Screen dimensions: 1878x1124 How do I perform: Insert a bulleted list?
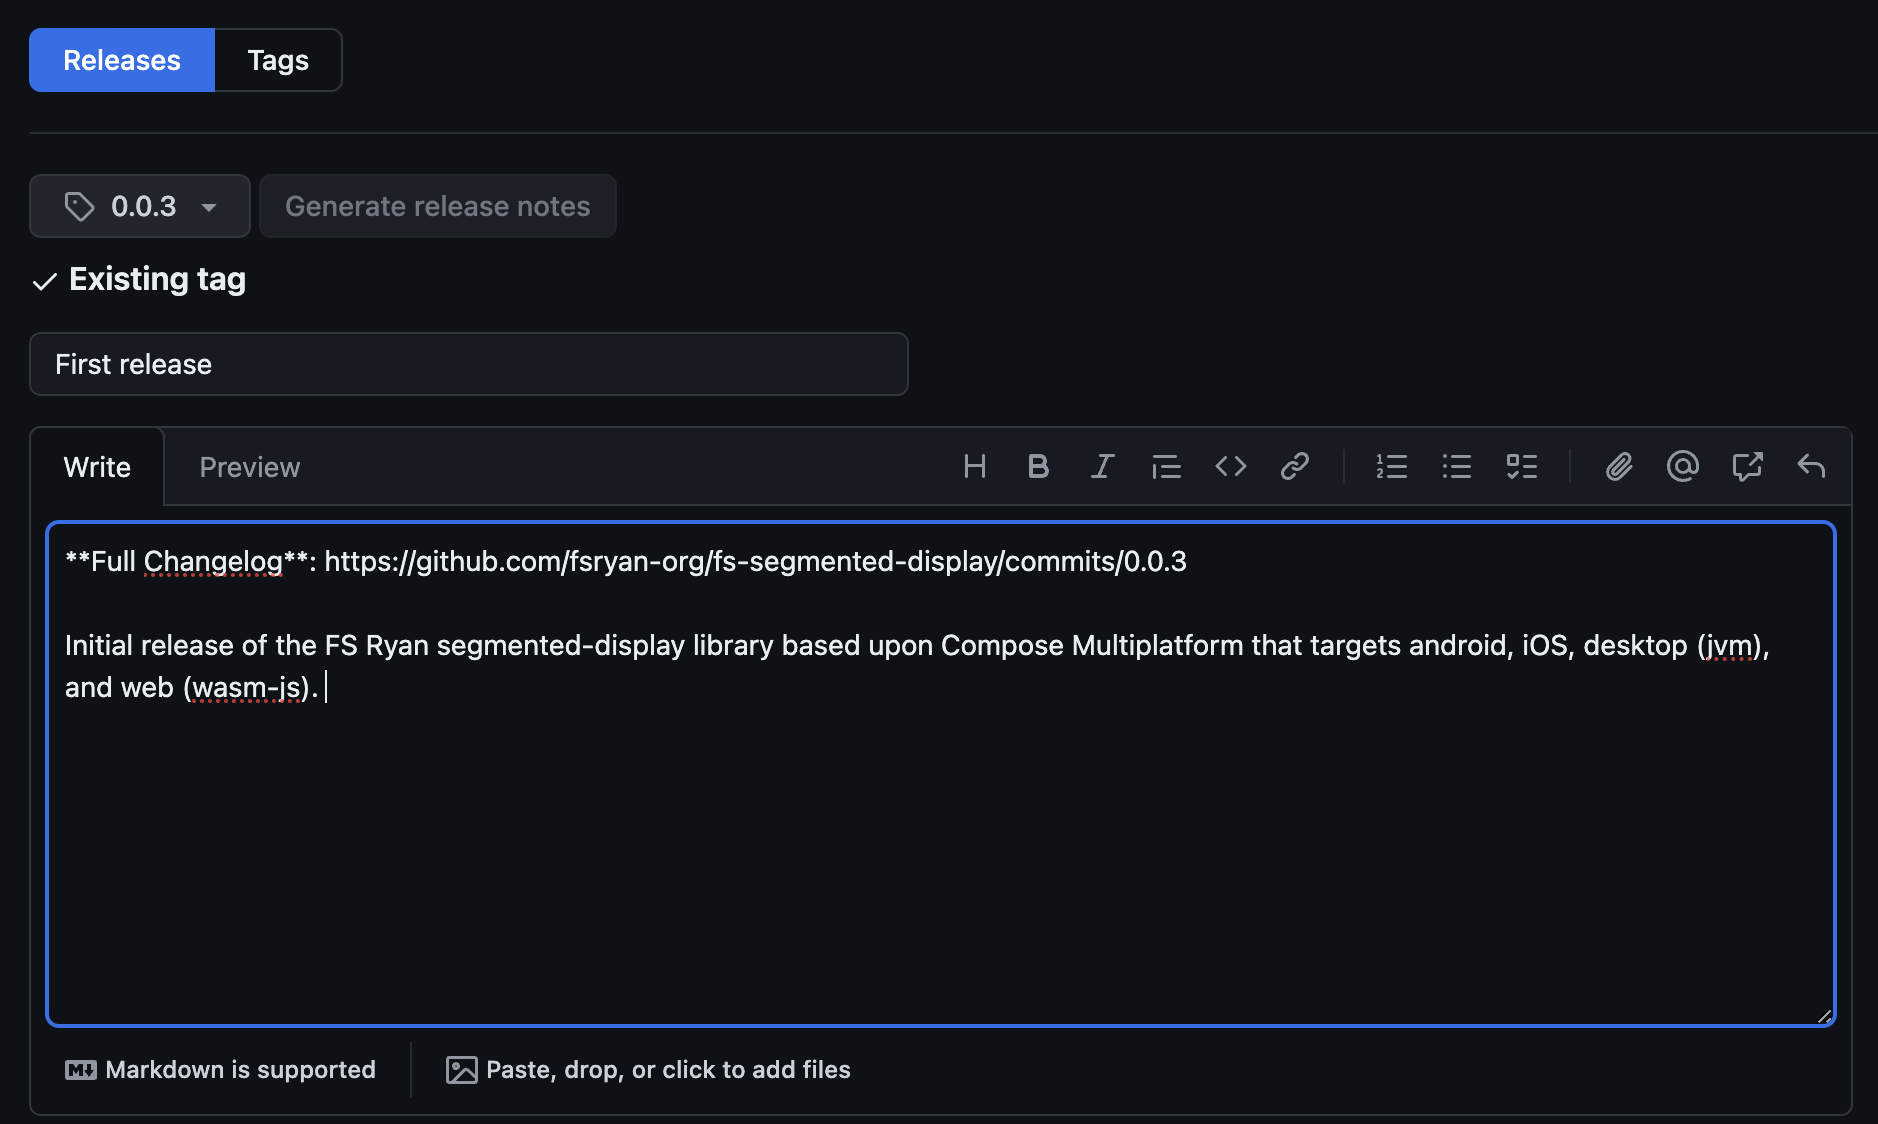tap(1456, 466)
